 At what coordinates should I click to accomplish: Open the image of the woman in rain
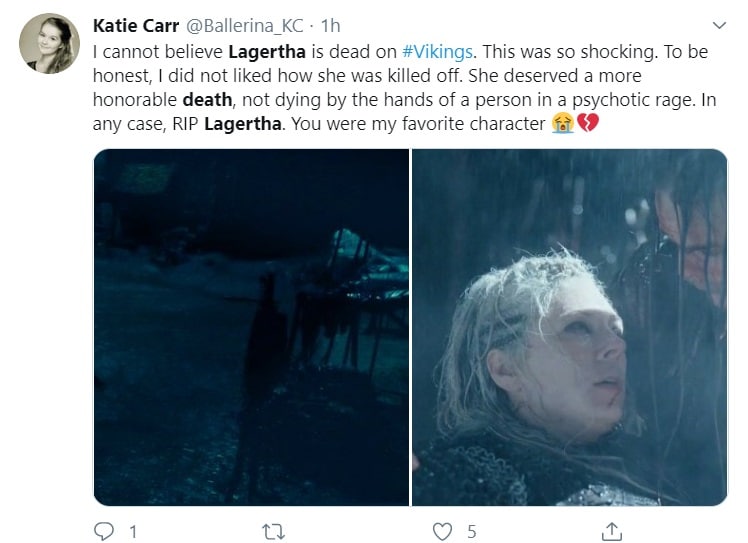click(x=570, y=327)
